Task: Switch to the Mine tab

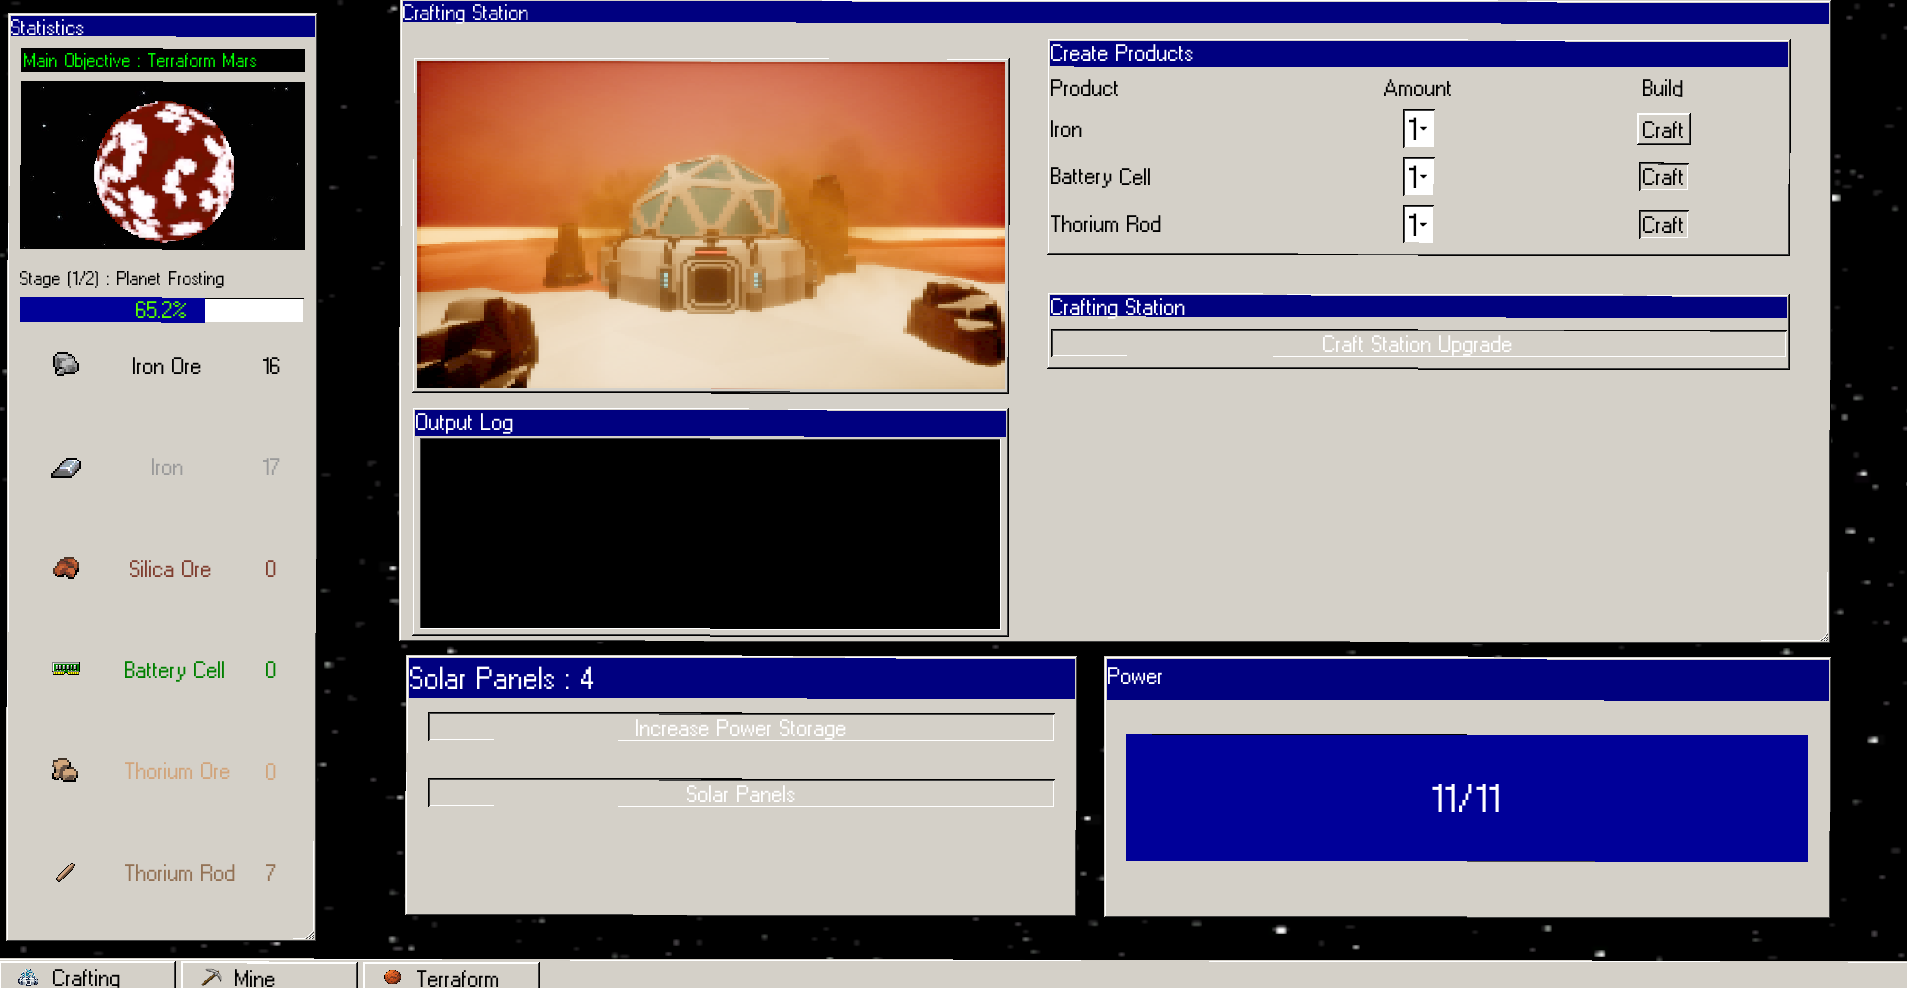Action: click(269, 976)
